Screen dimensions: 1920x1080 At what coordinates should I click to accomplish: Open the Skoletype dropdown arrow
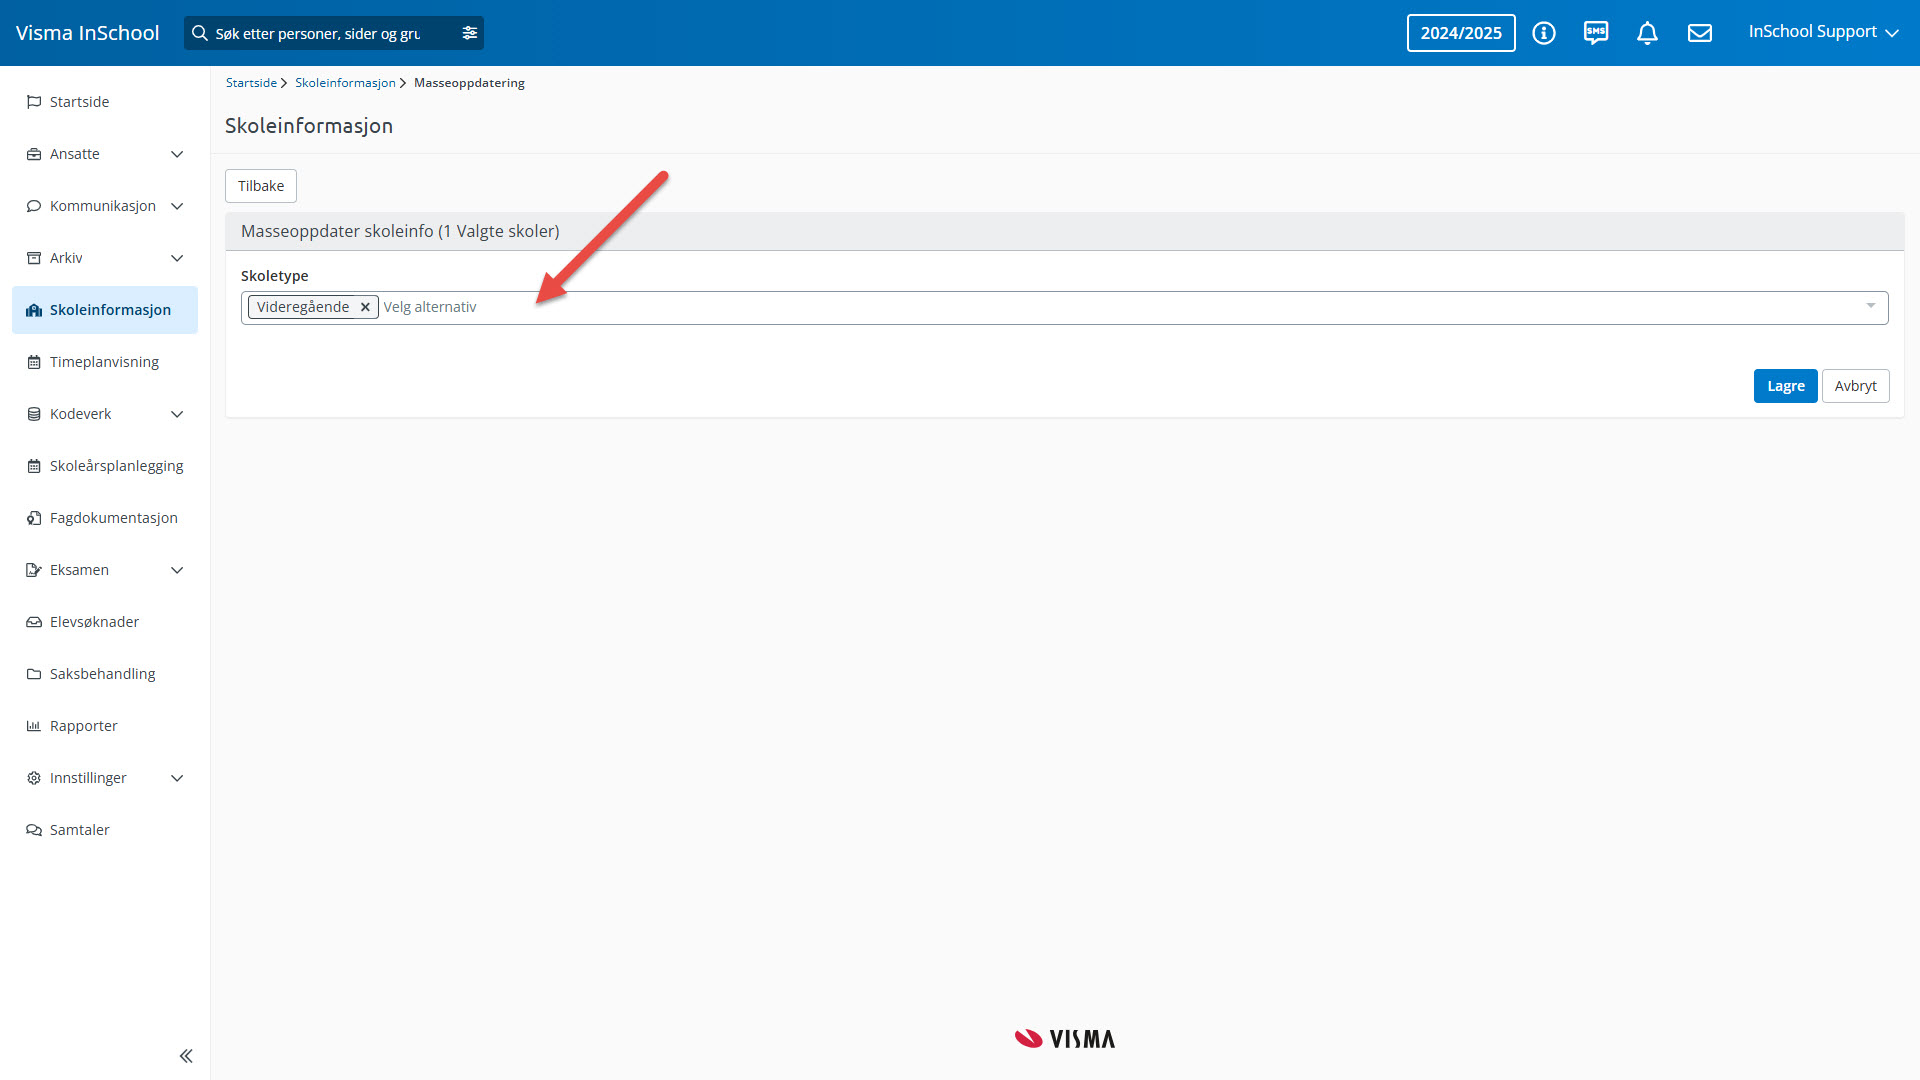pyautogui.click(x=1870, y=306)
